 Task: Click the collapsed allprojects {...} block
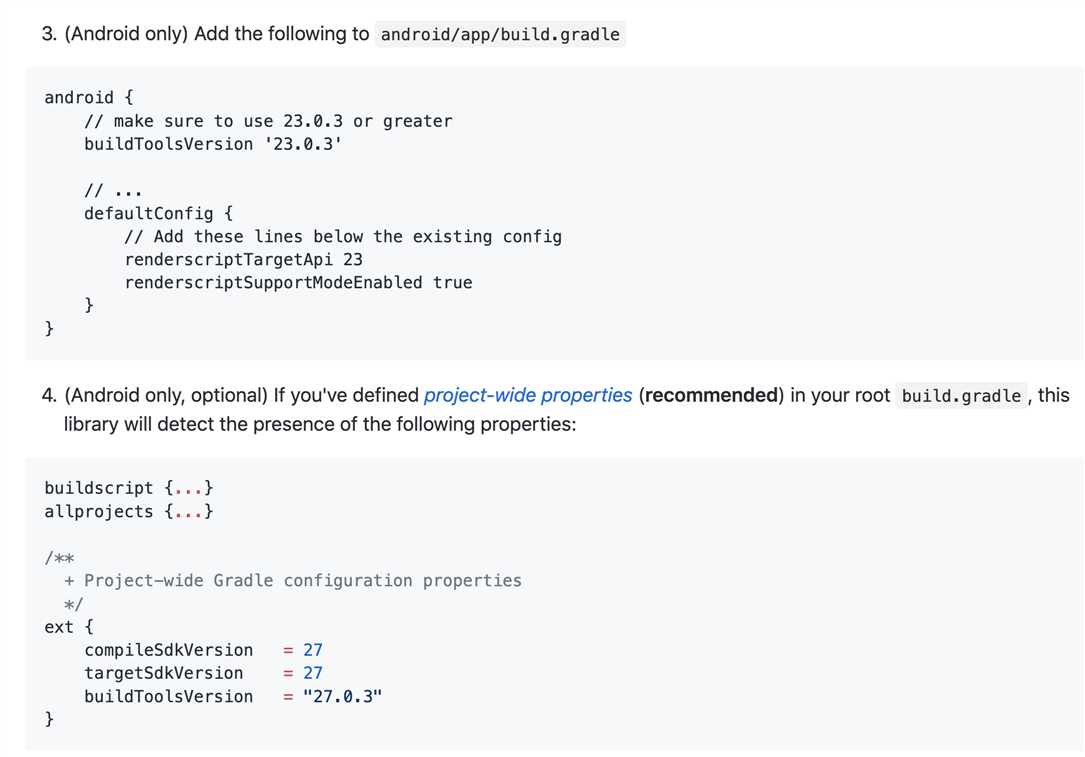pos(129,511)
